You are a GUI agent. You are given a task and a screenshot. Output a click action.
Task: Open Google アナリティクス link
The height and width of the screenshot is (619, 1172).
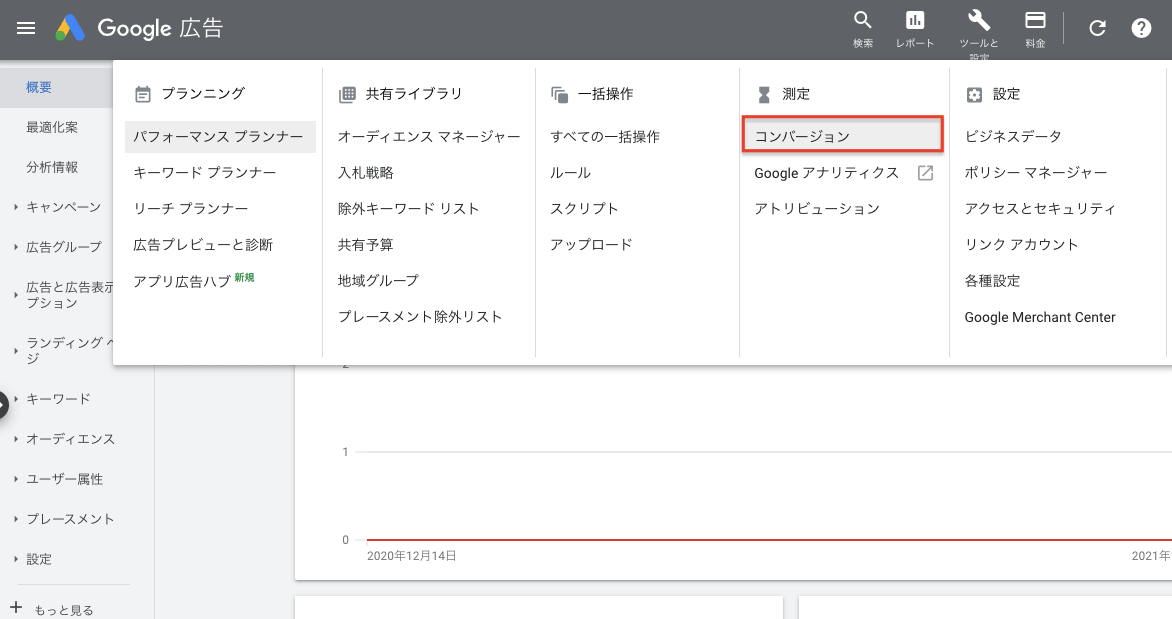point(827,173)
